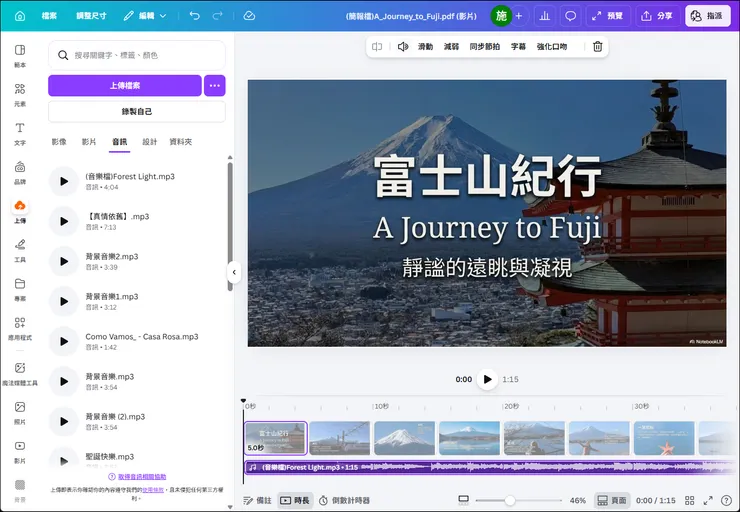Redo the last action

click(x=218, y=16)
